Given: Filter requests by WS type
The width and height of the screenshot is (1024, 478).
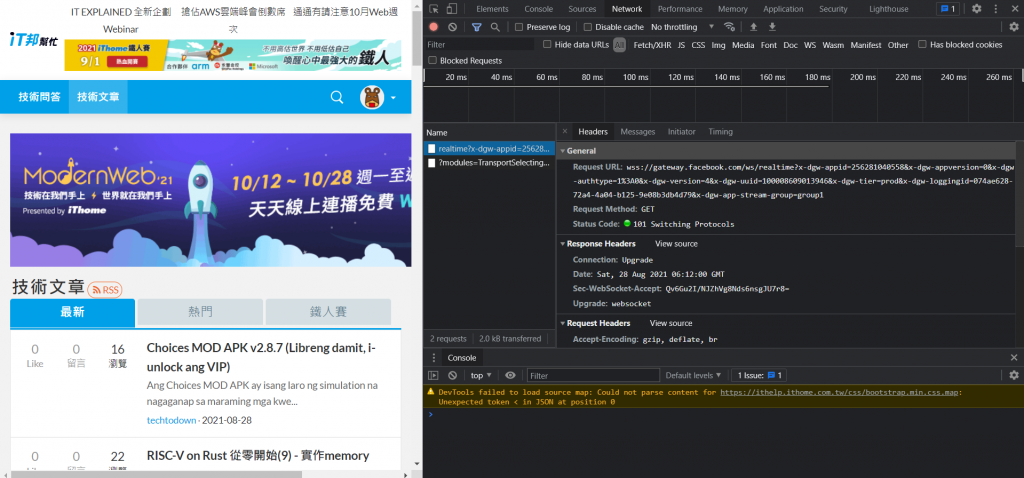Looking at the screenshot, I should coord(810,45).
